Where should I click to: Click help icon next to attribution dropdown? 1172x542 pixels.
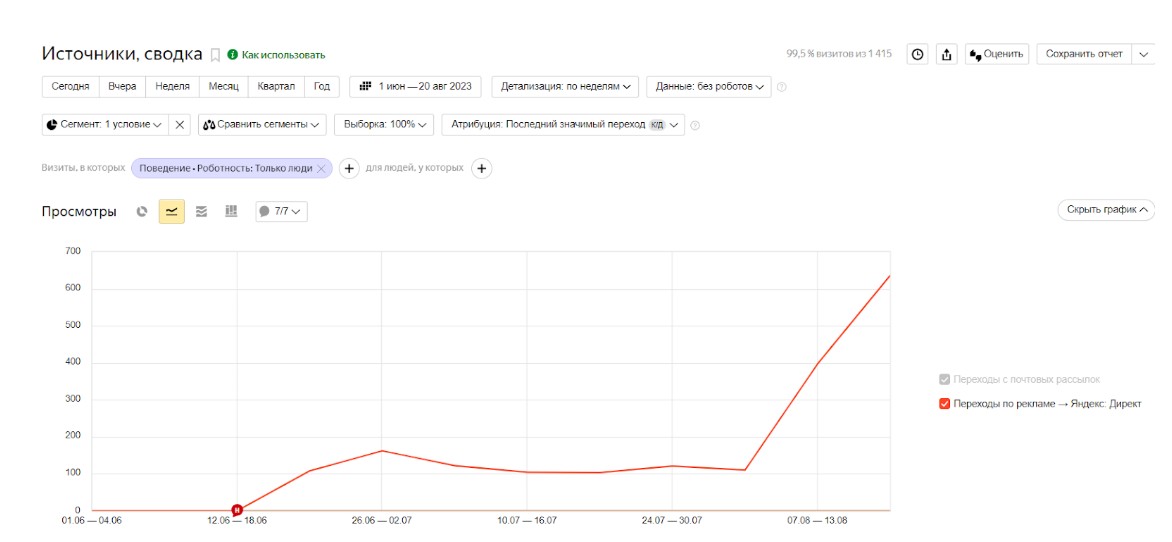pos(695,126)
